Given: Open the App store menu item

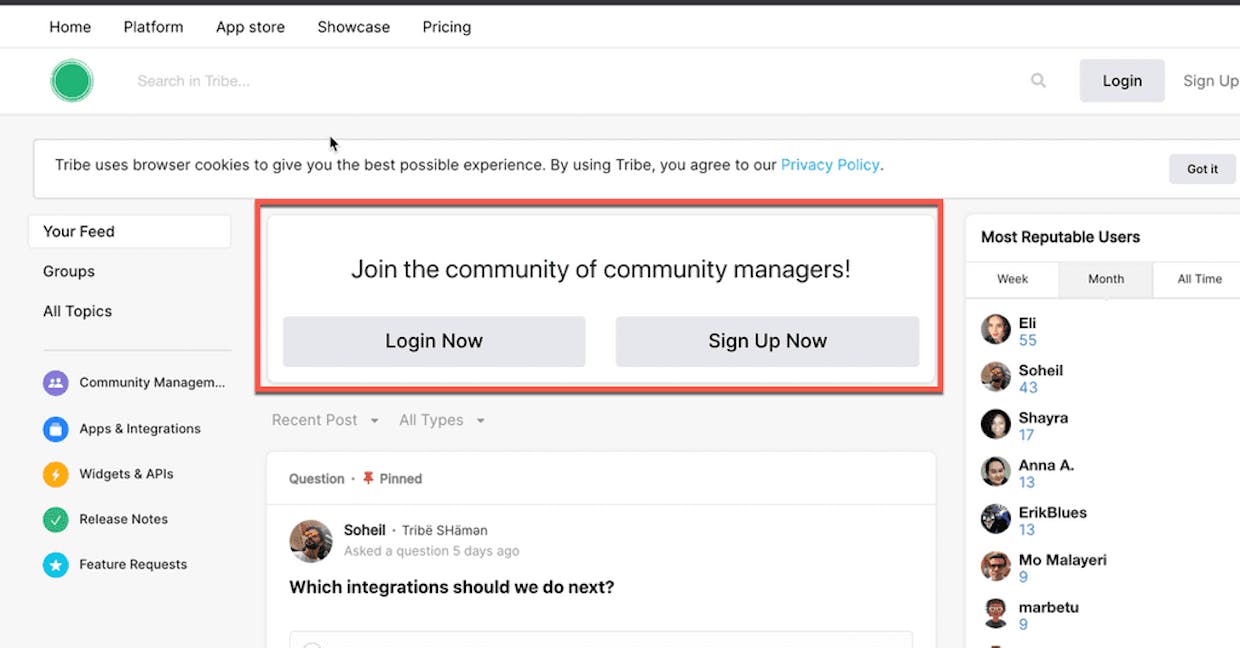Looking at the screenshot, I should 250,27.
